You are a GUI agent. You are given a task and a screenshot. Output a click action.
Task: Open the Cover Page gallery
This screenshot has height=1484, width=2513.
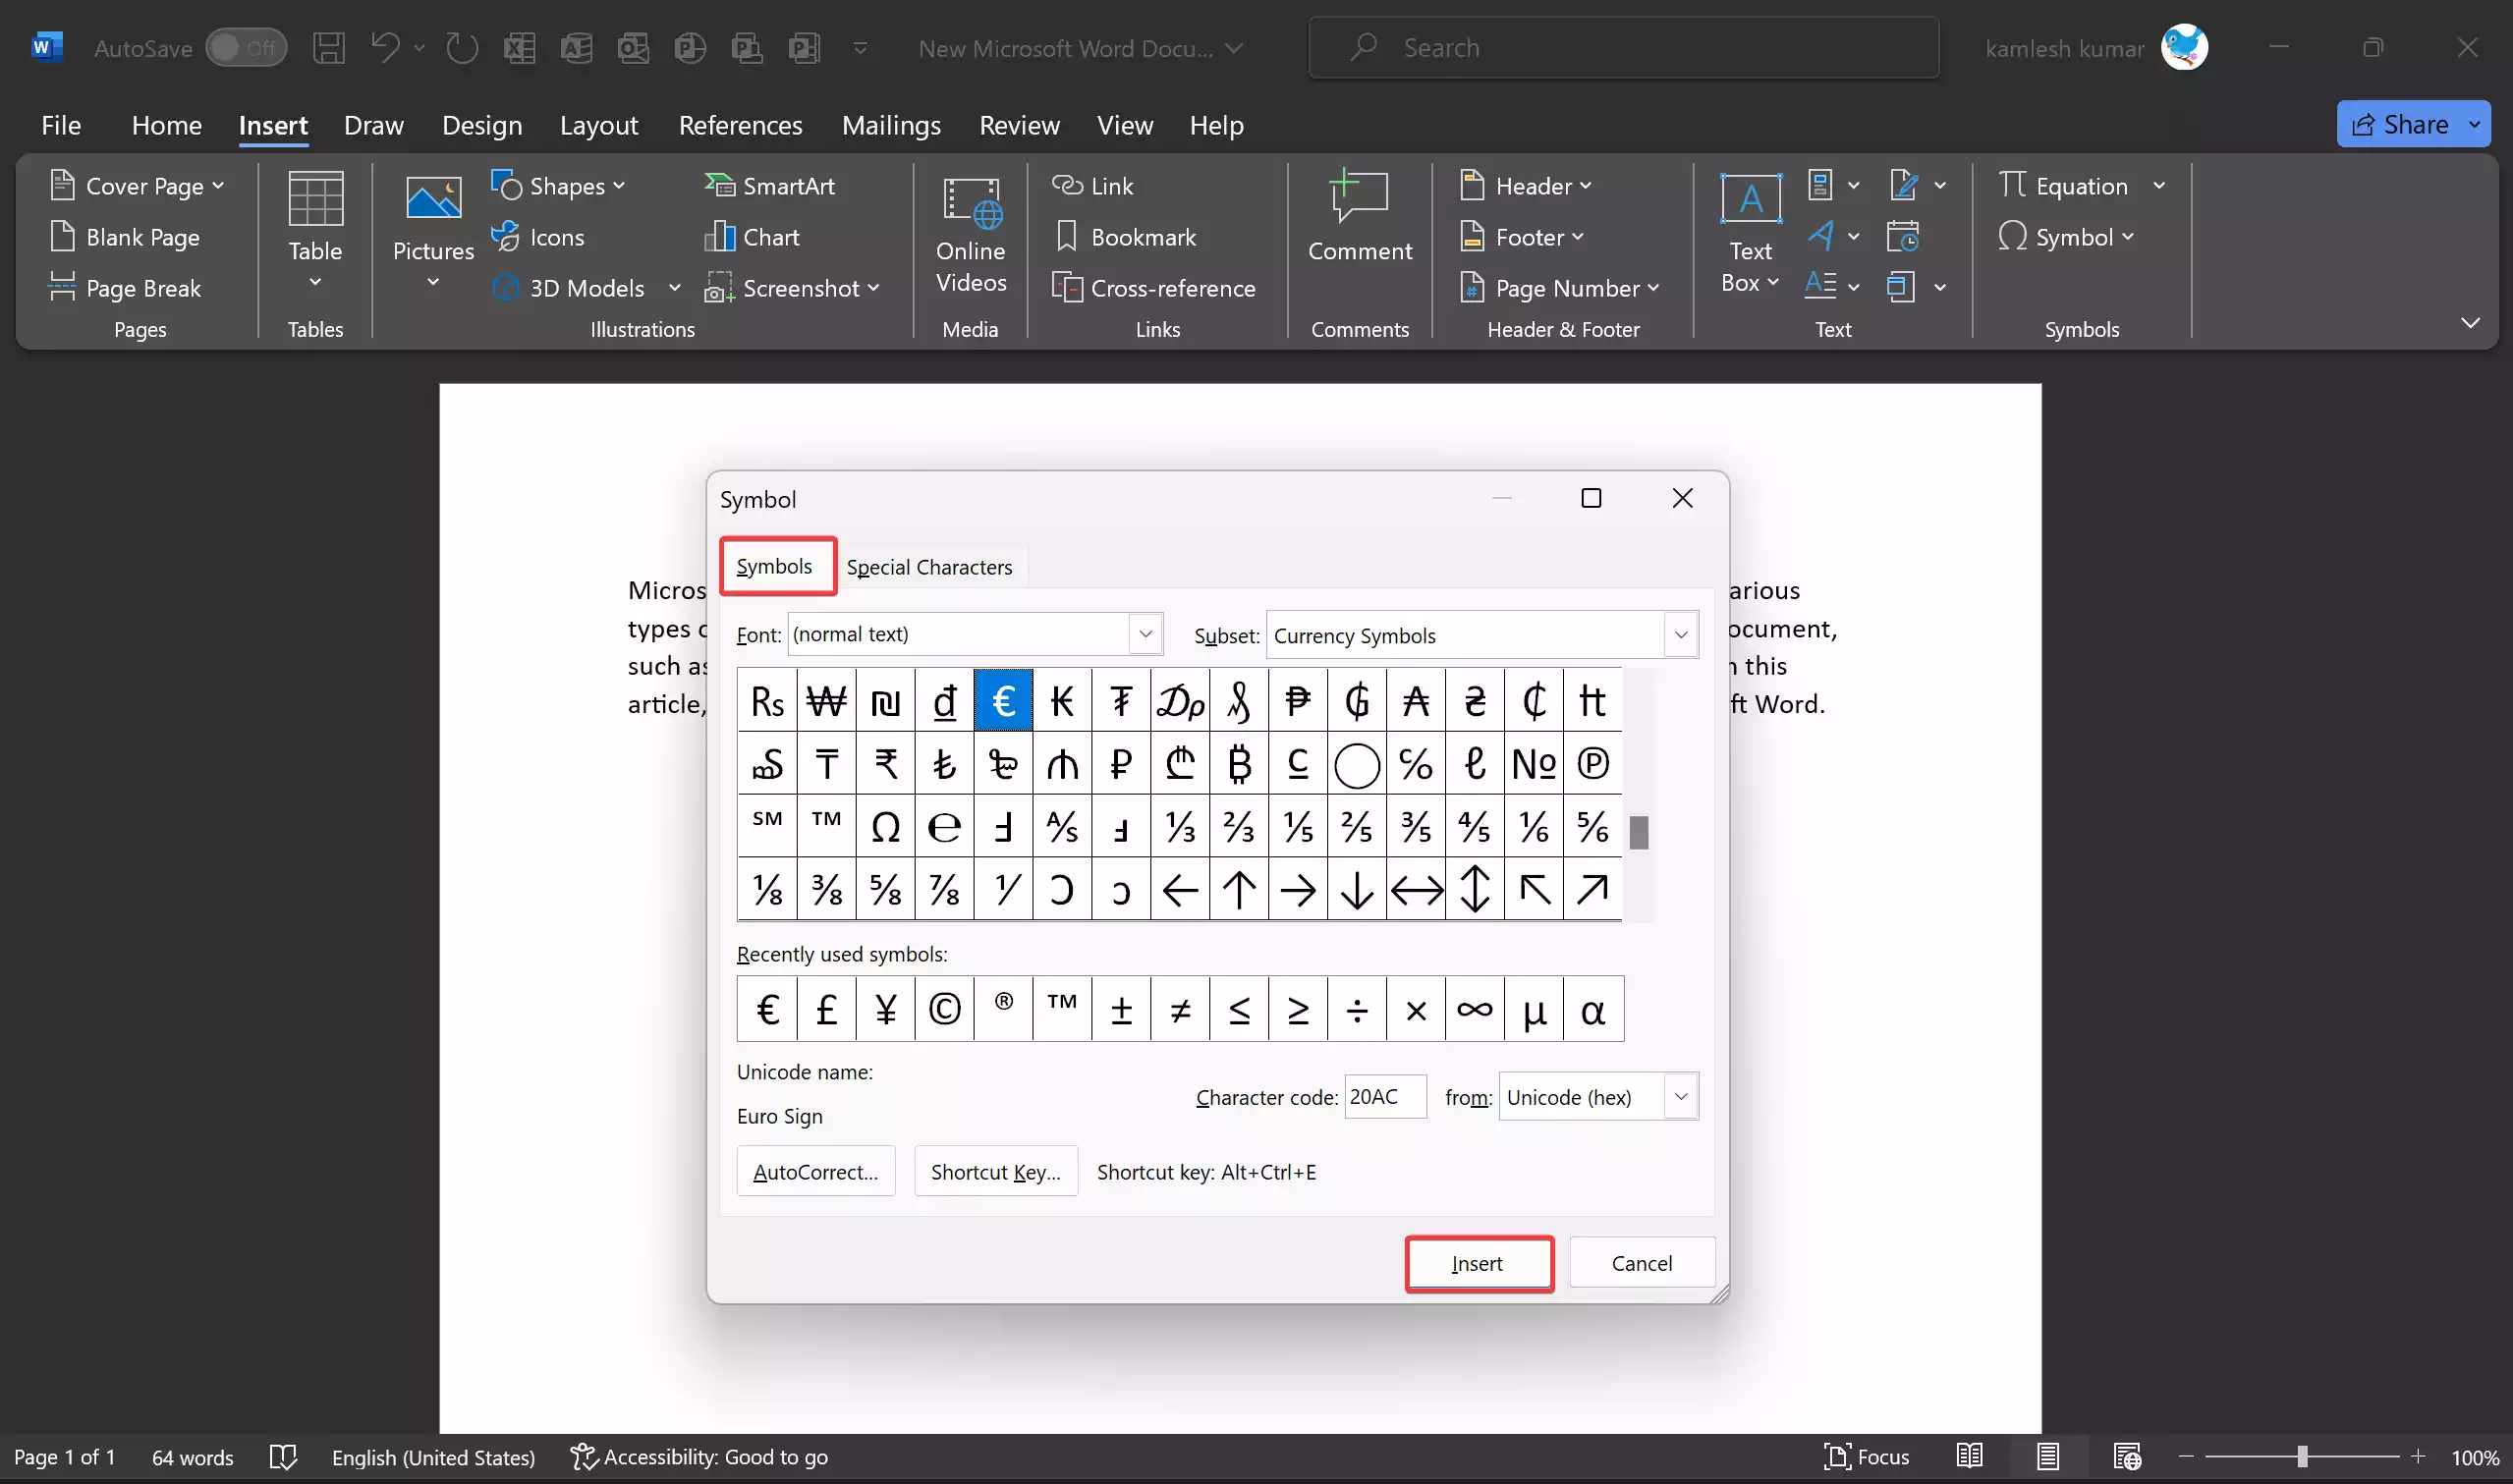tap(137, 185)
